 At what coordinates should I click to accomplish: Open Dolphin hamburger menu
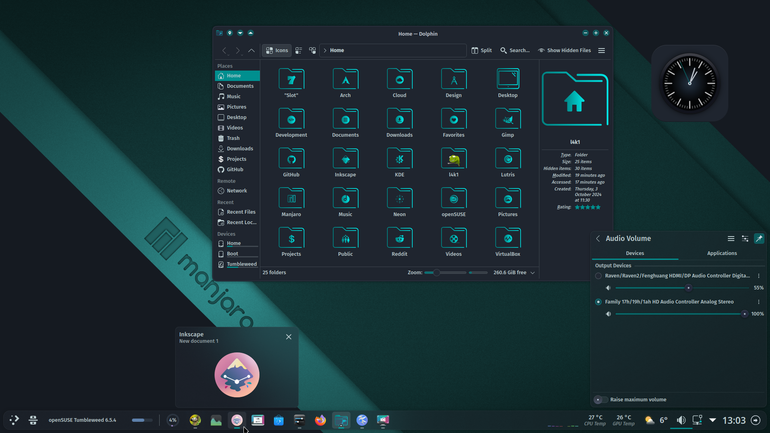pos(602,51)
